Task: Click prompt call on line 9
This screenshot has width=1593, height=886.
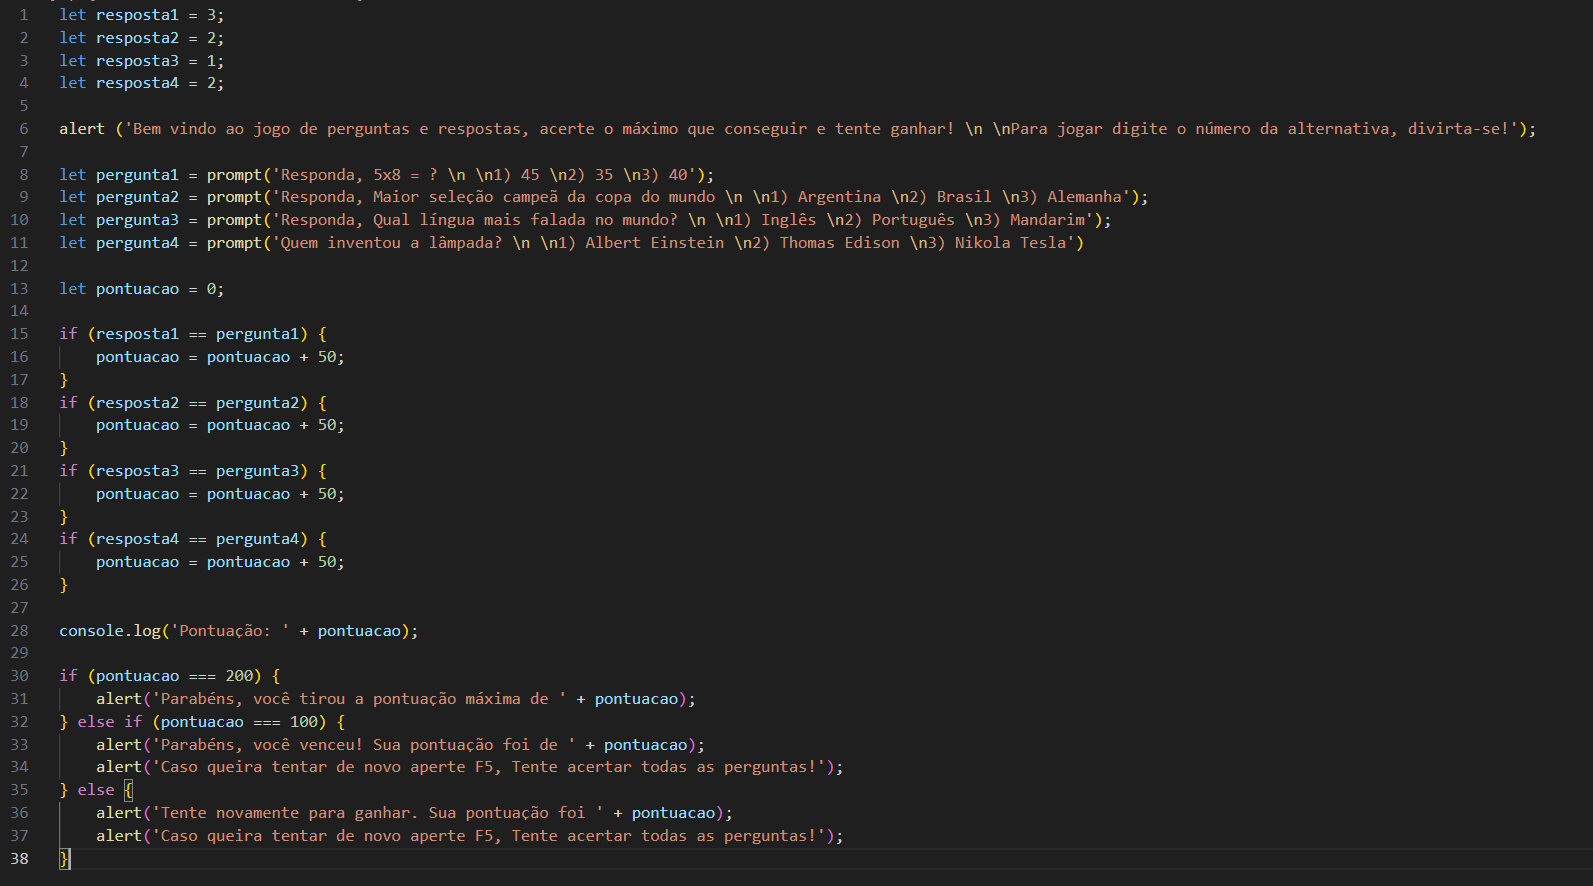Action: tap(234, 197)
